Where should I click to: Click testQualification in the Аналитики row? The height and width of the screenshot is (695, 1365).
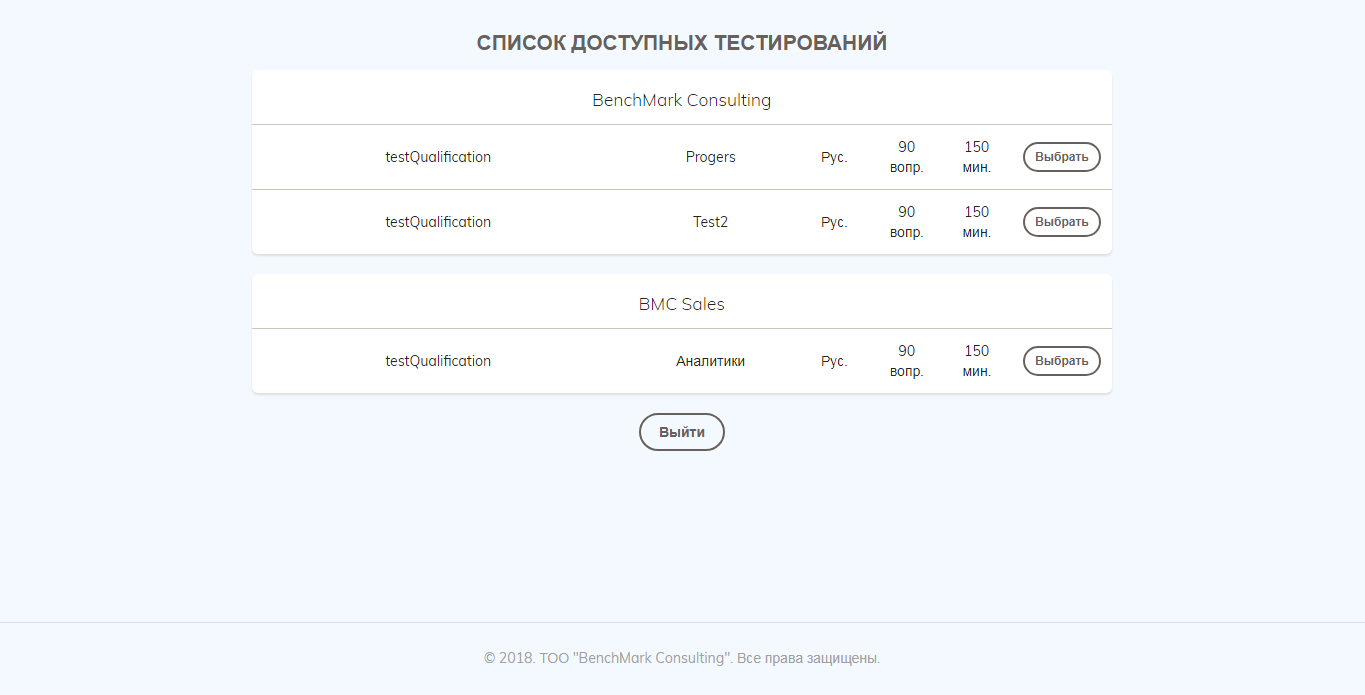pos(438,361)
